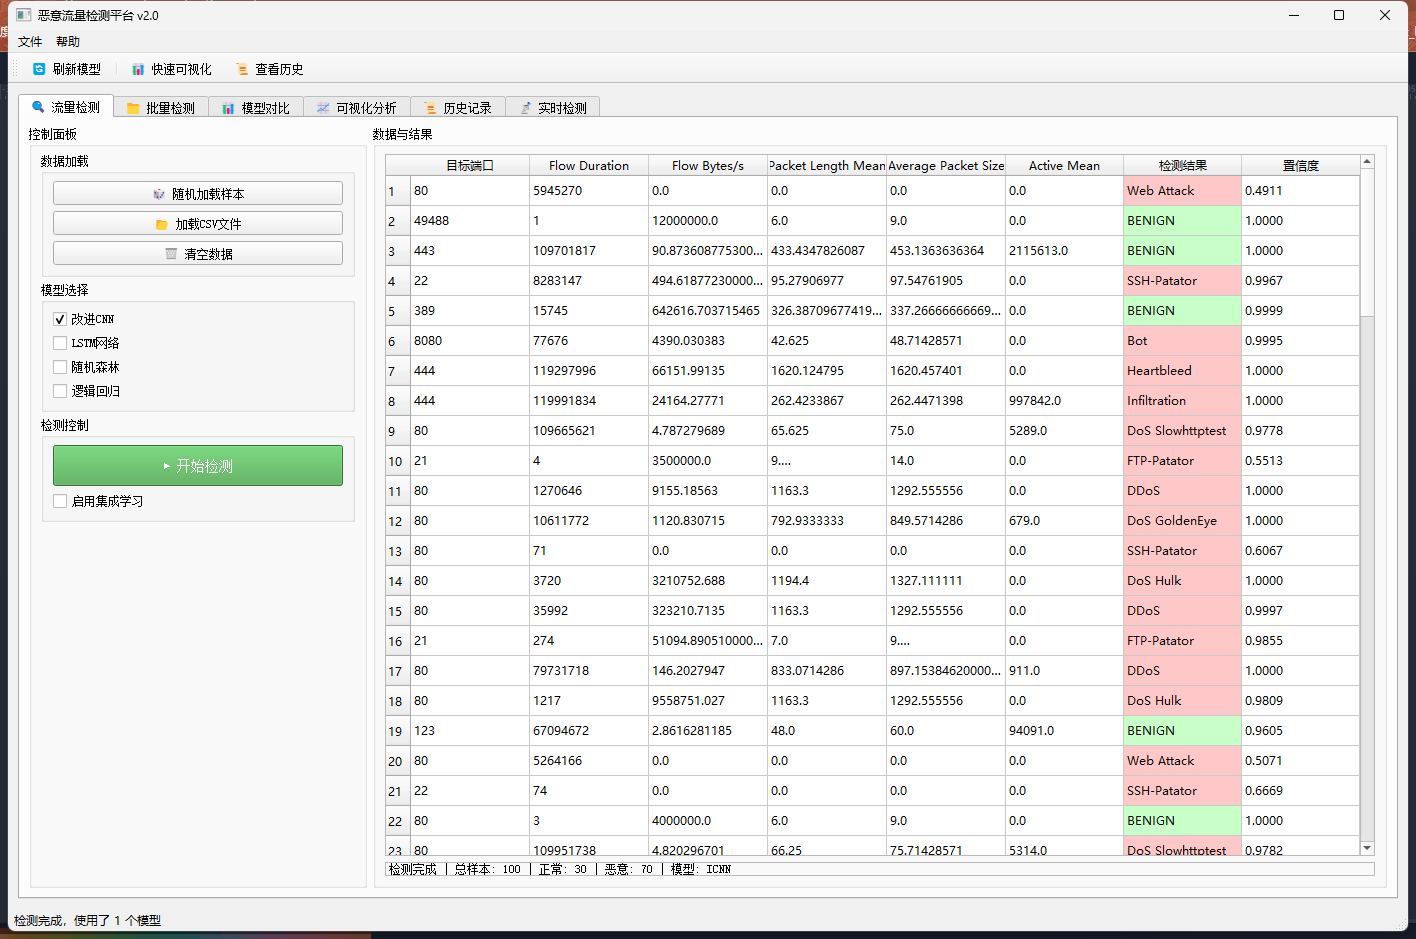Check the 随机森林 model option
The width and height of the screenshot is (1416, 939).
(x=60, y=367)
